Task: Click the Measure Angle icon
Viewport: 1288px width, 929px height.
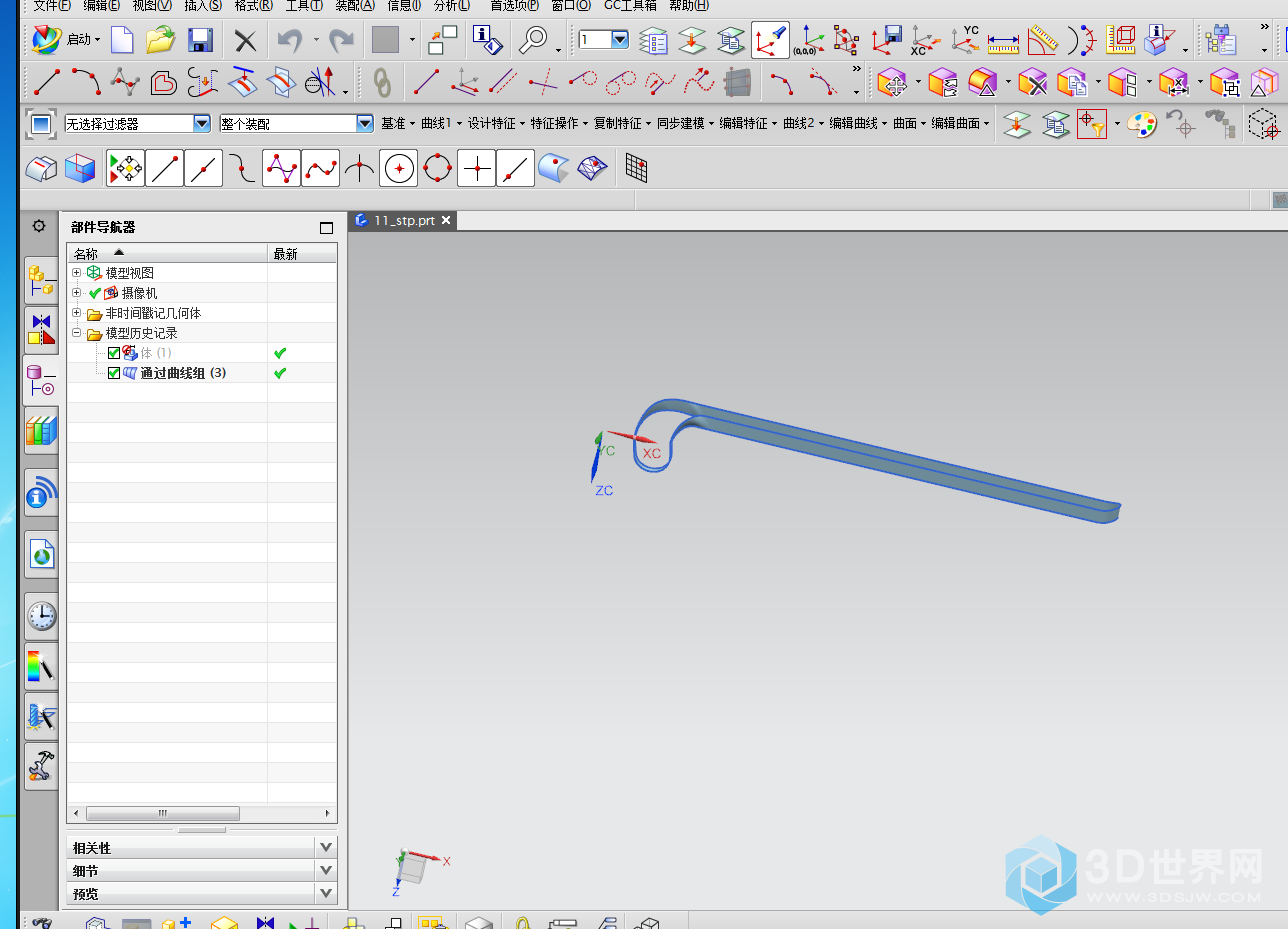Action: pos(1042,40)
